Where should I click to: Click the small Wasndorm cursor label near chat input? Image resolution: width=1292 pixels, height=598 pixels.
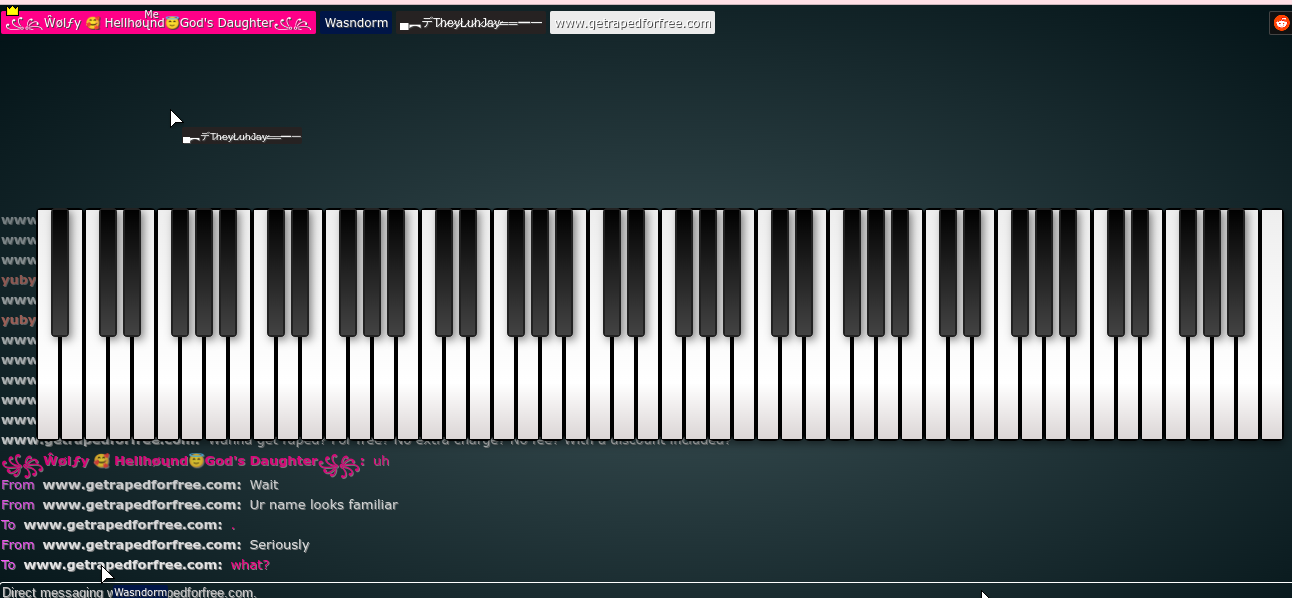pyautogui.click(x=140, y=592)
